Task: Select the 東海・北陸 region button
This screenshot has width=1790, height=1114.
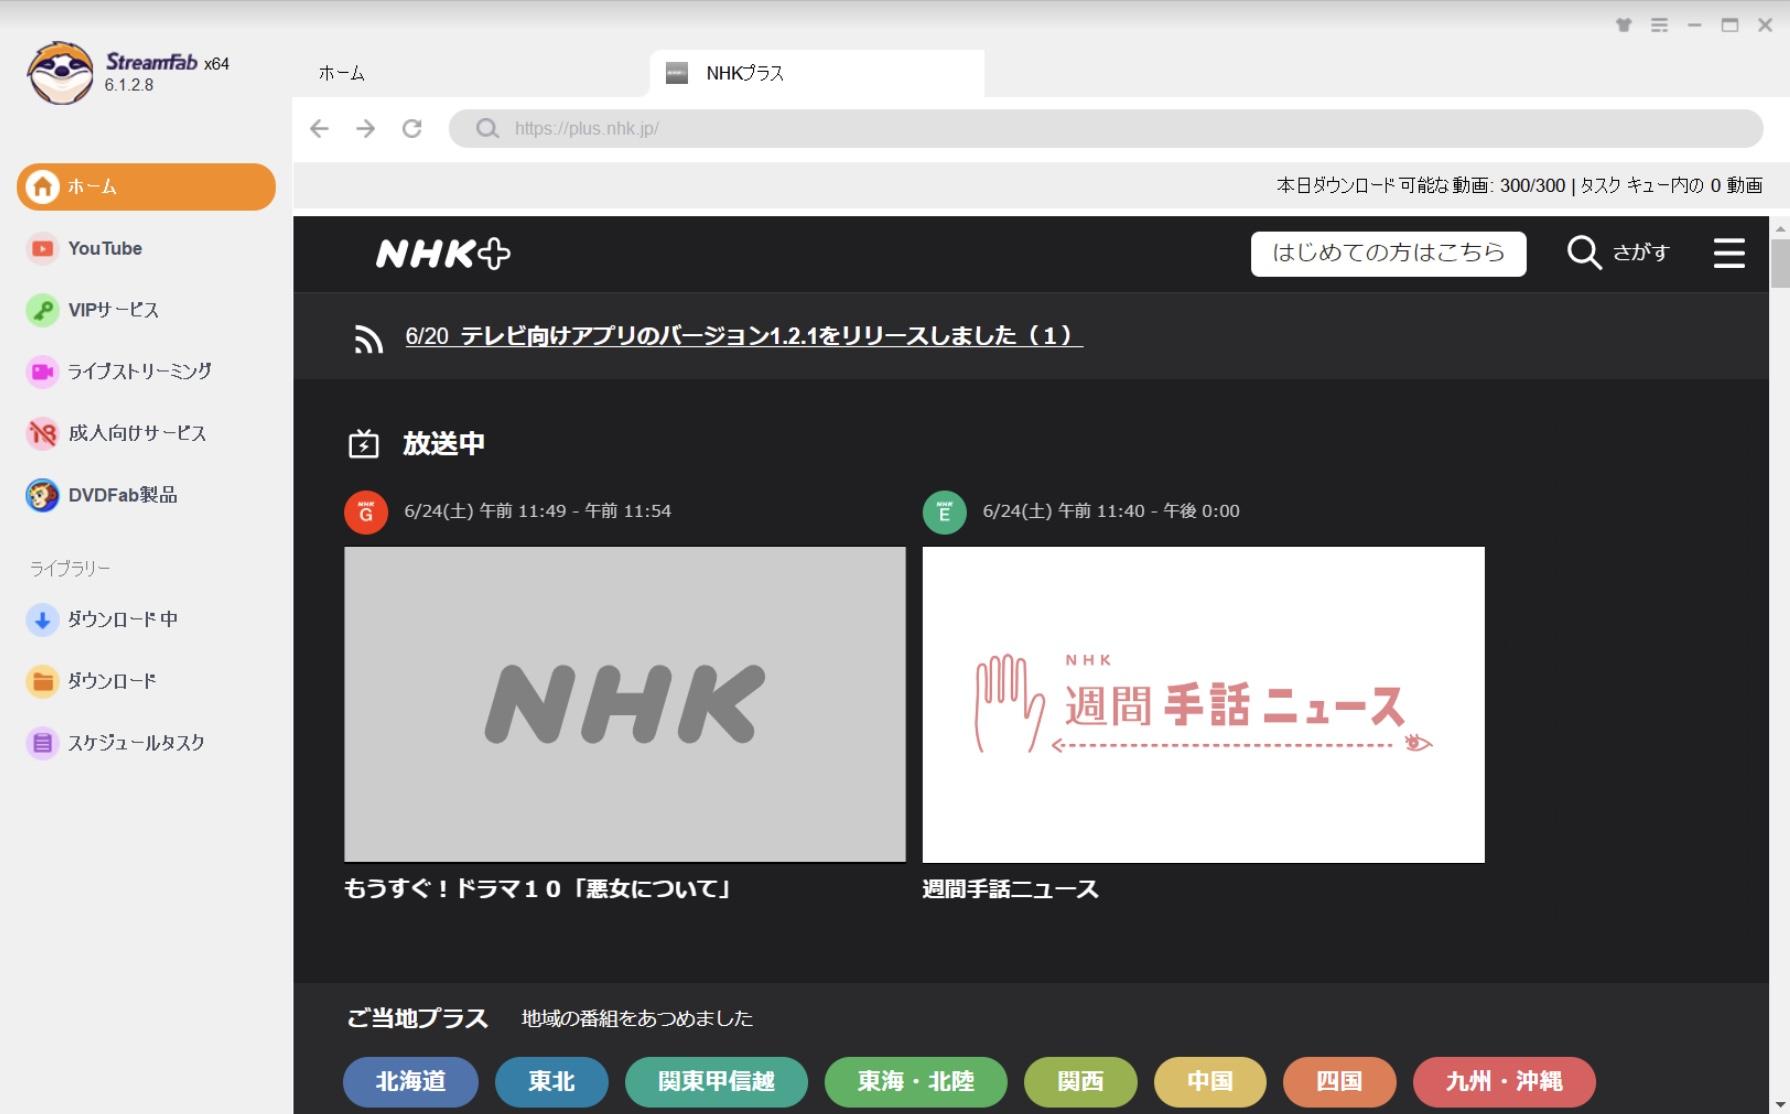Action: (915, 1082)
